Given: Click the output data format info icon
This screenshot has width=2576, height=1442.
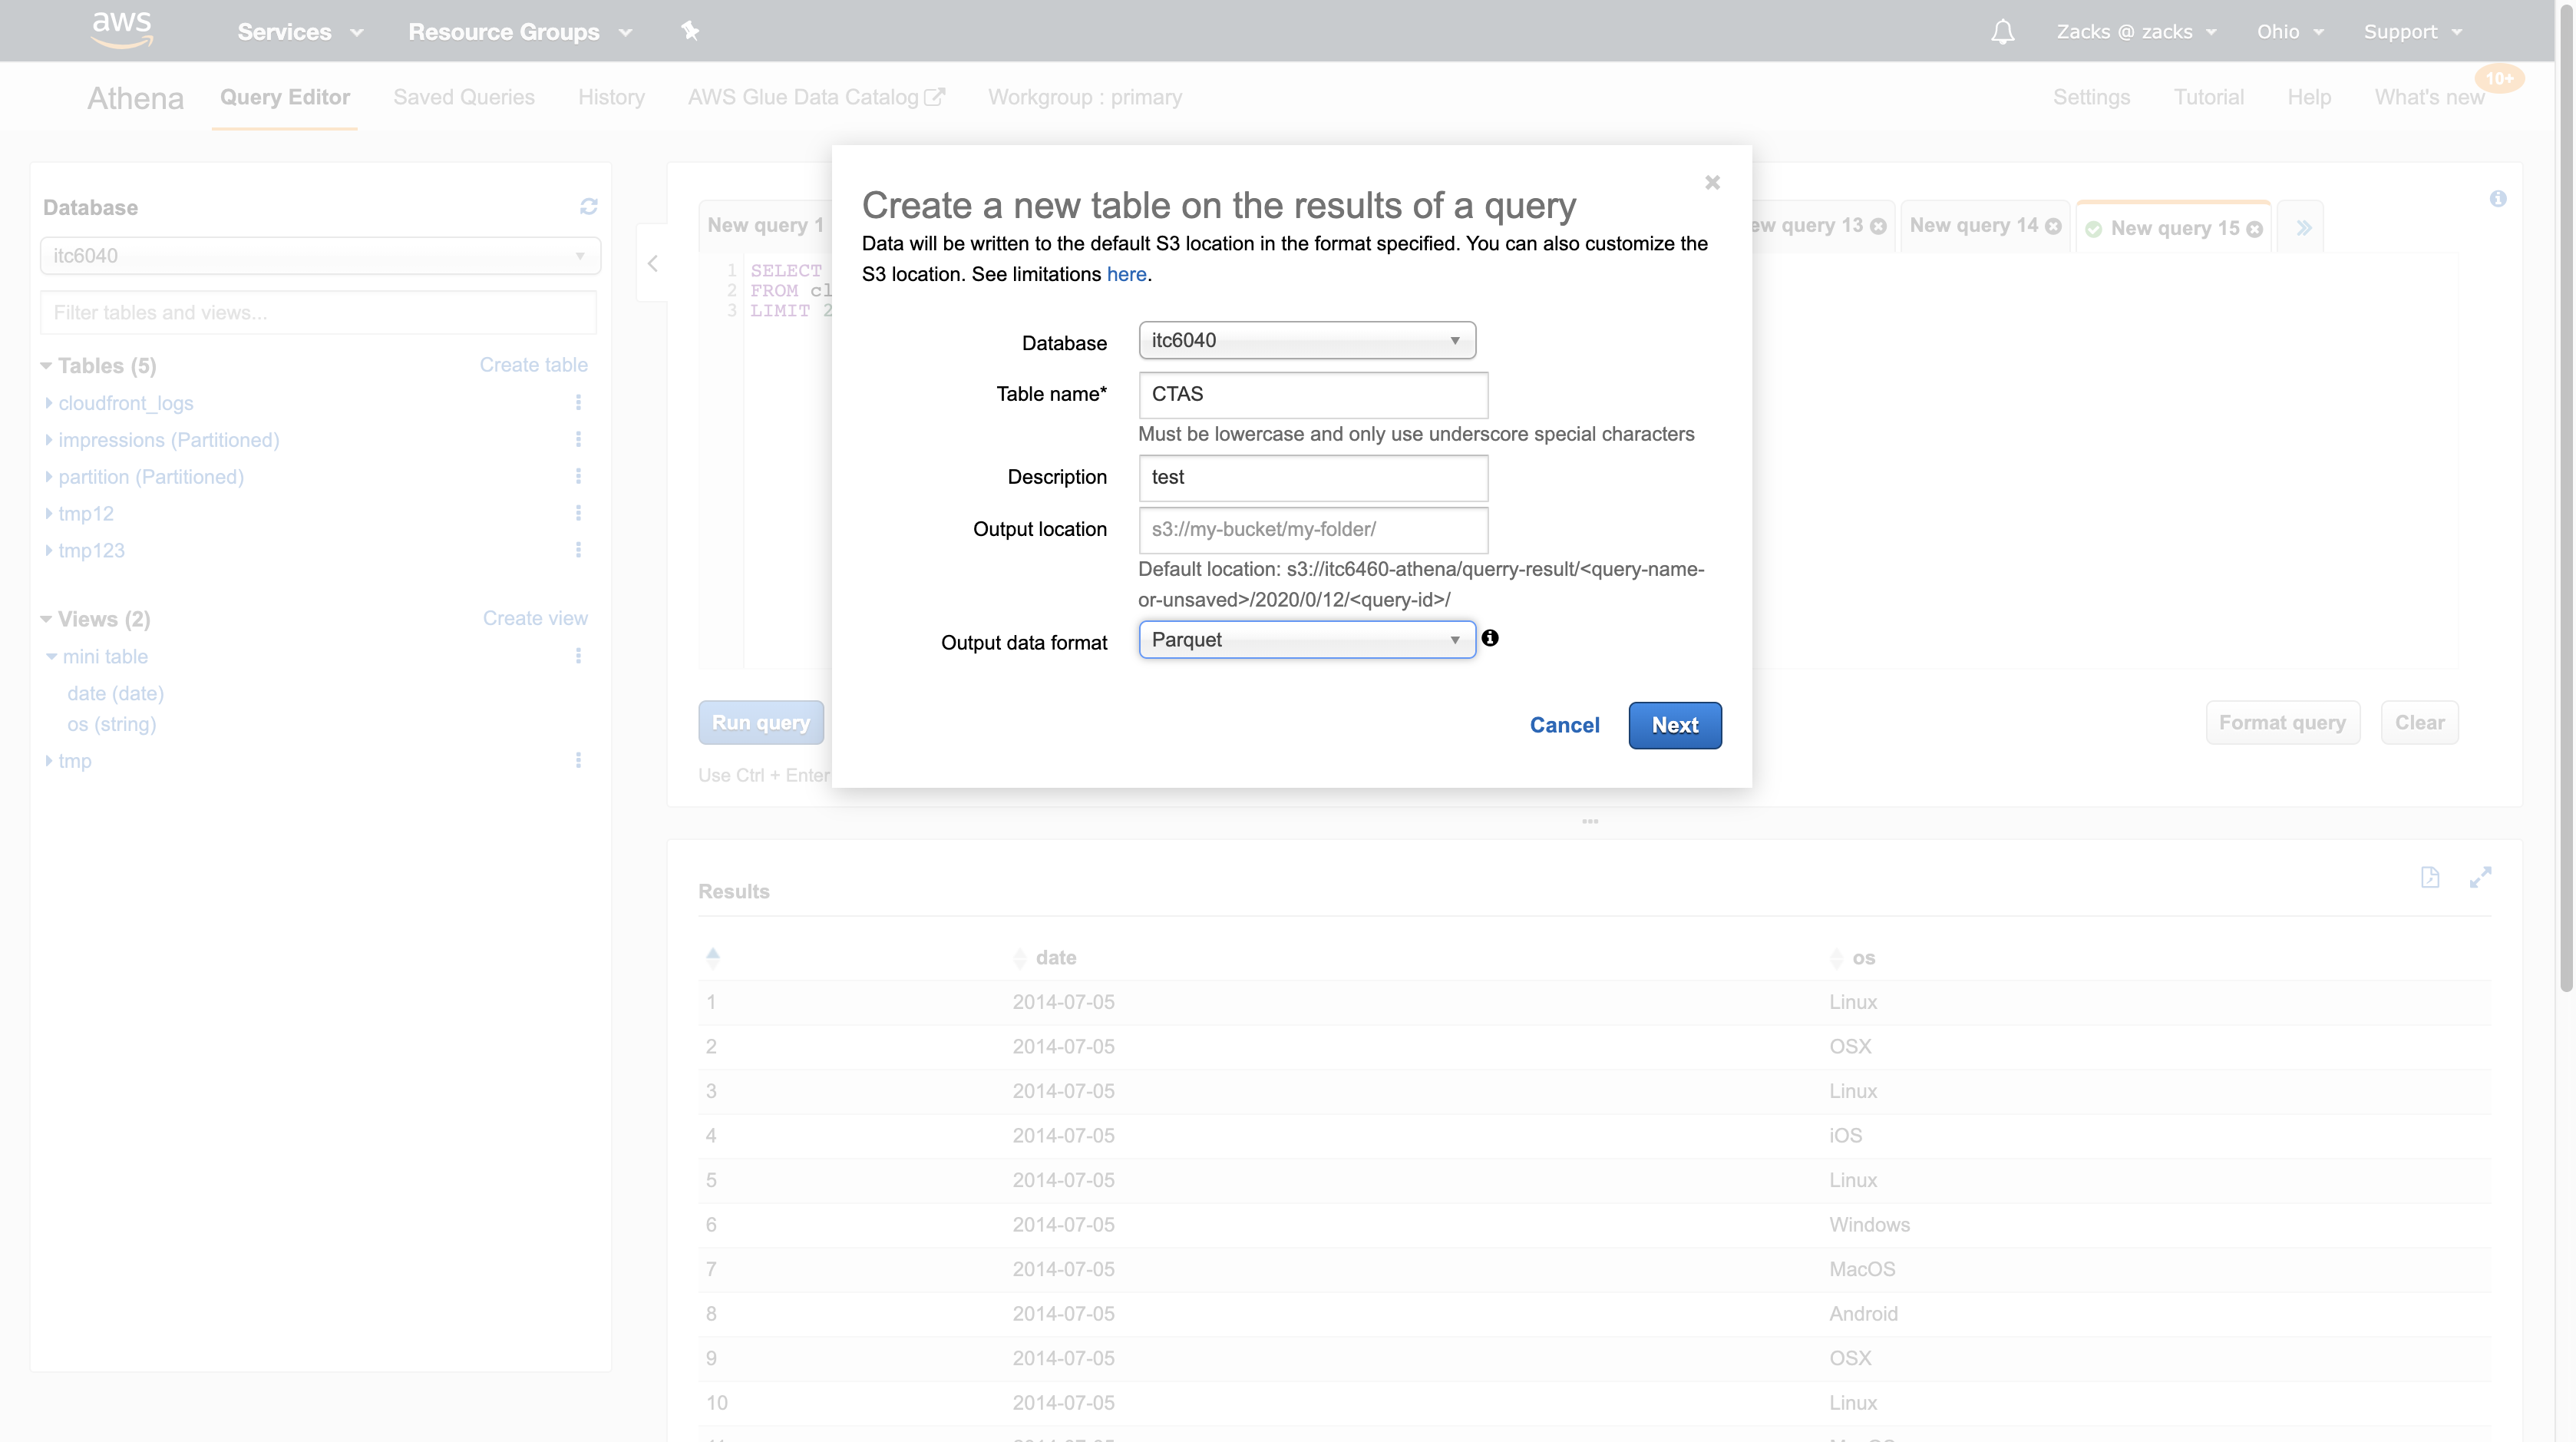Looking at the screenshot, I should coord(1490,638).
